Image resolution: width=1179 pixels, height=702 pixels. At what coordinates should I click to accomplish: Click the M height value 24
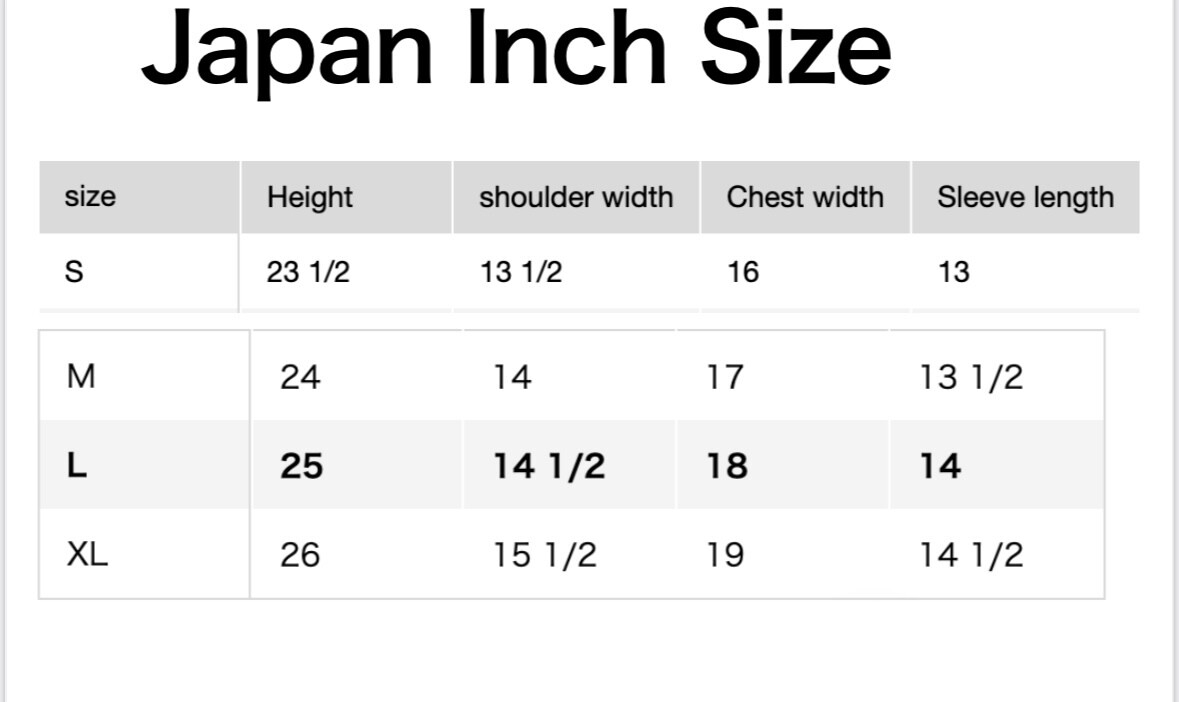(300, 377)
